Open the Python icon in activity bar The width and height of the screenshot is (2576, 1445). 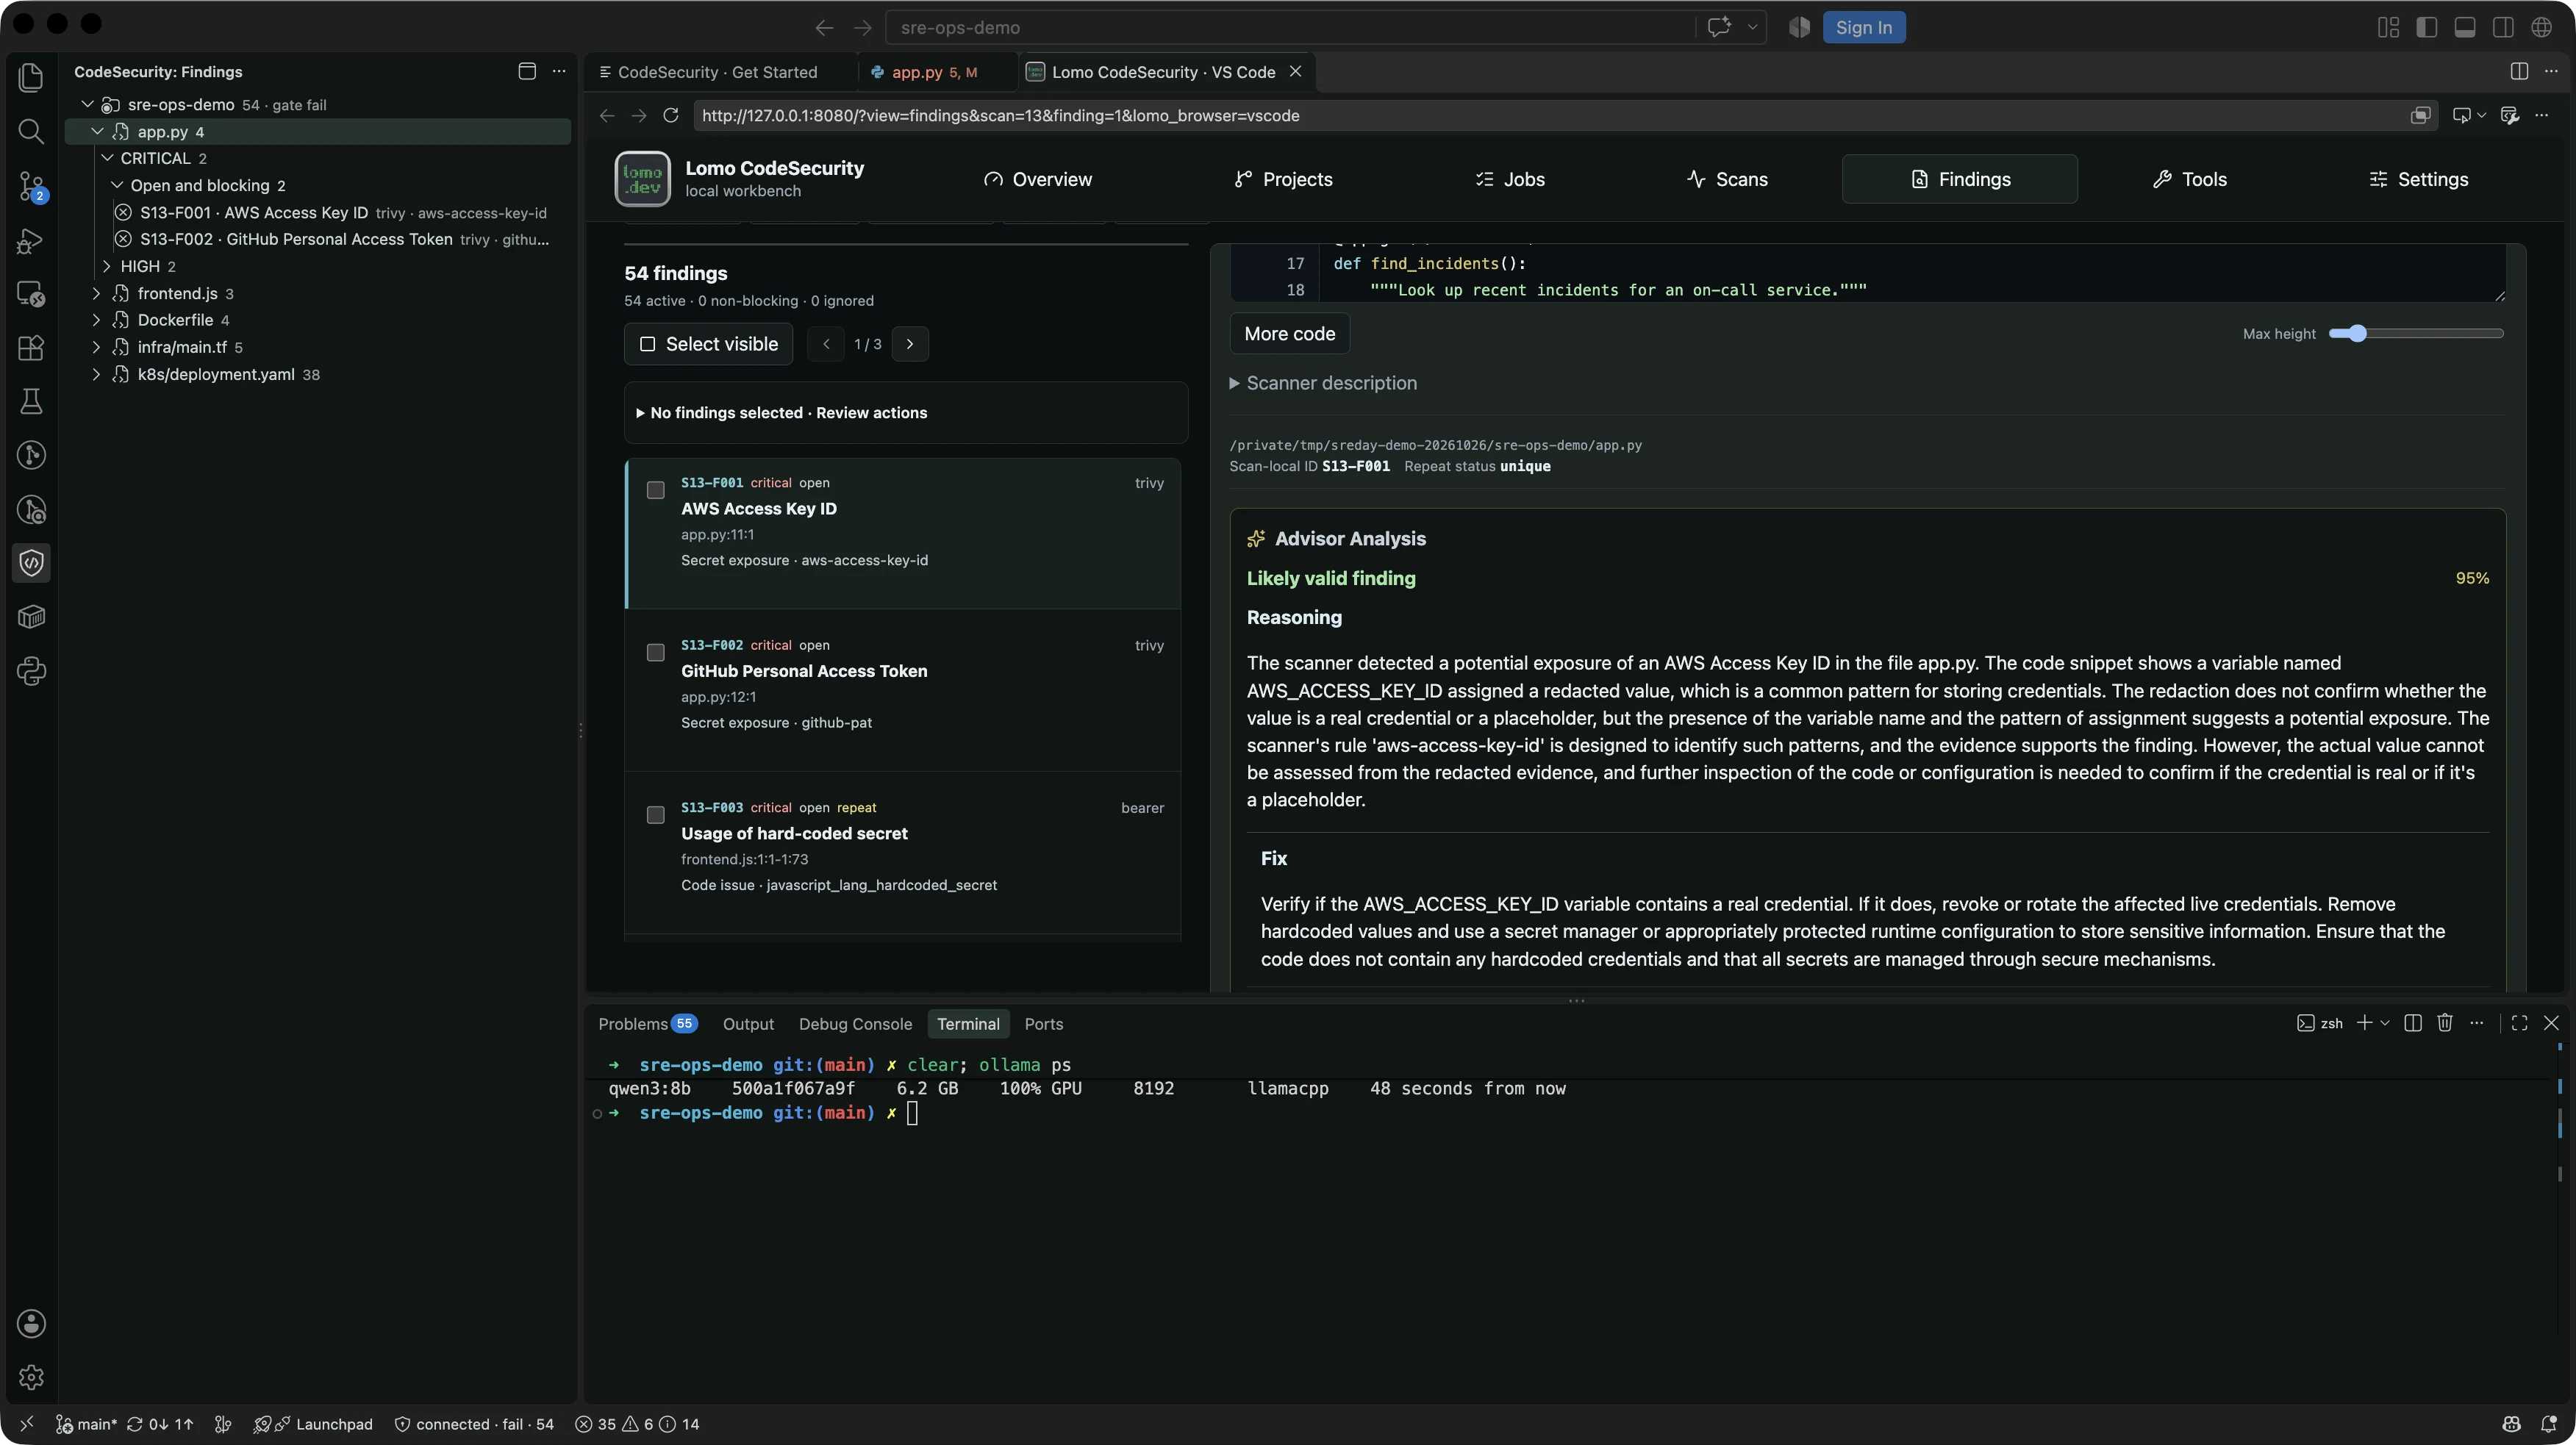tap(31, 671)
